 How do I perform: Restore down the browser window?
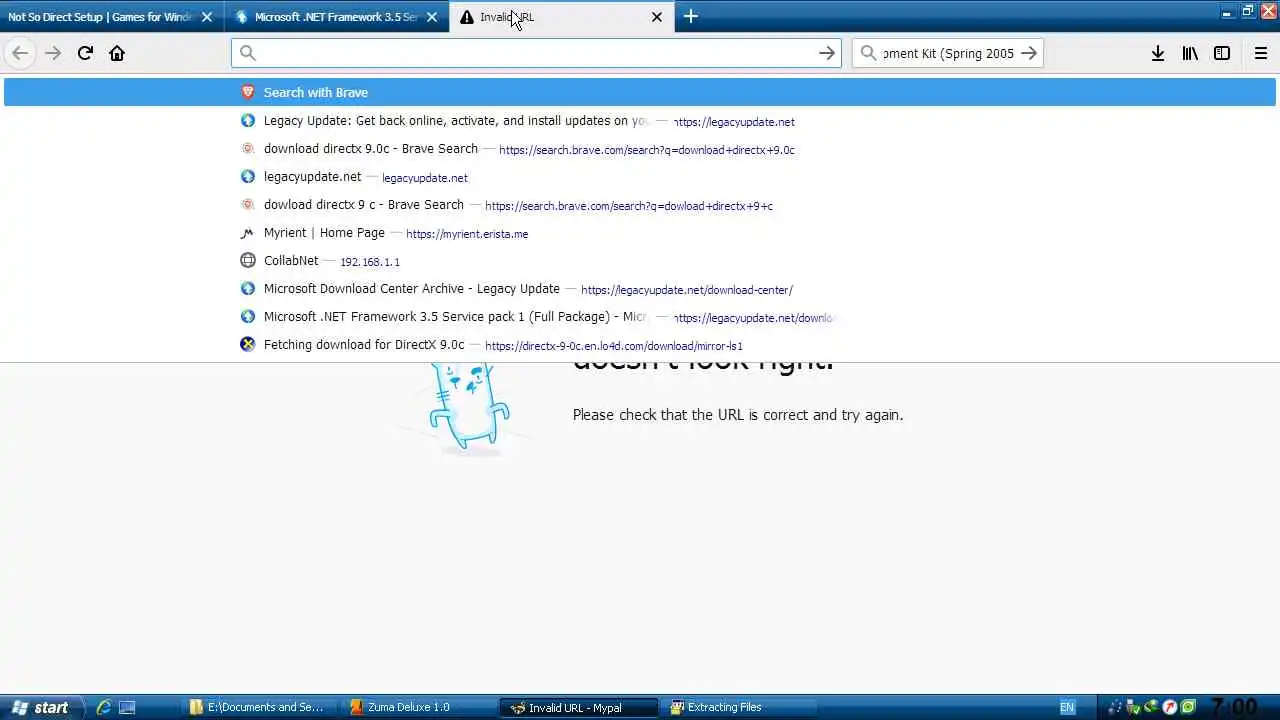click(x=1247, y=12)
